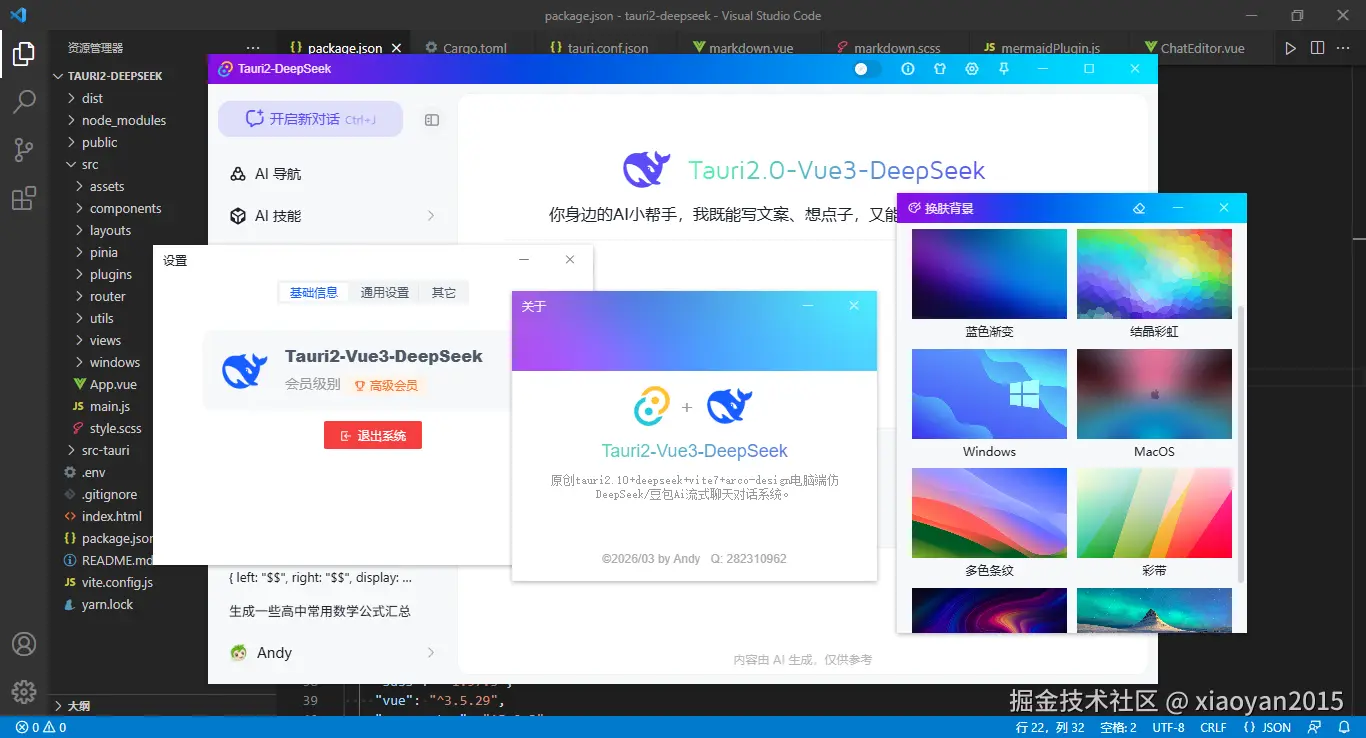Pin the Tauri2-DeepSeek window with pin icon
Viewport: 1366px width, 738px height.
tap(1004, 68)
